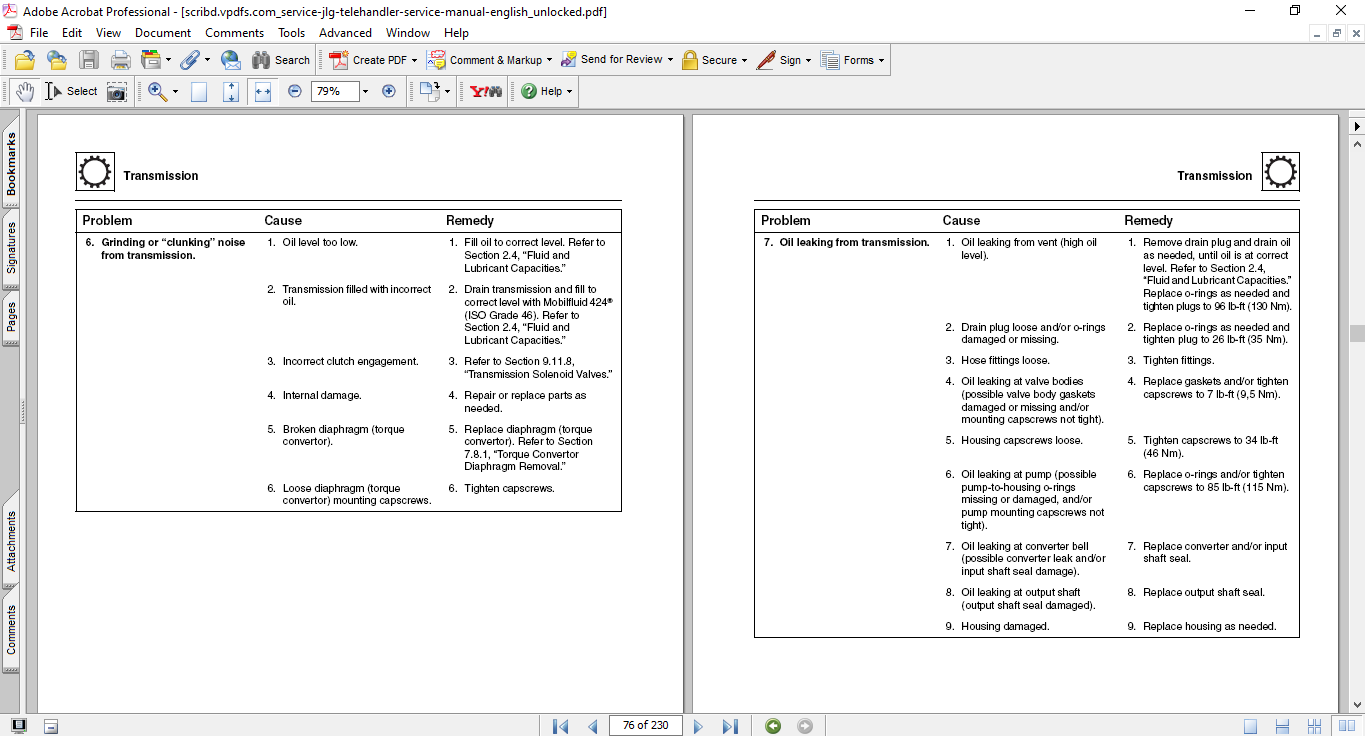
Task: Click the zoom out minus button
Action: pos(295,91)
